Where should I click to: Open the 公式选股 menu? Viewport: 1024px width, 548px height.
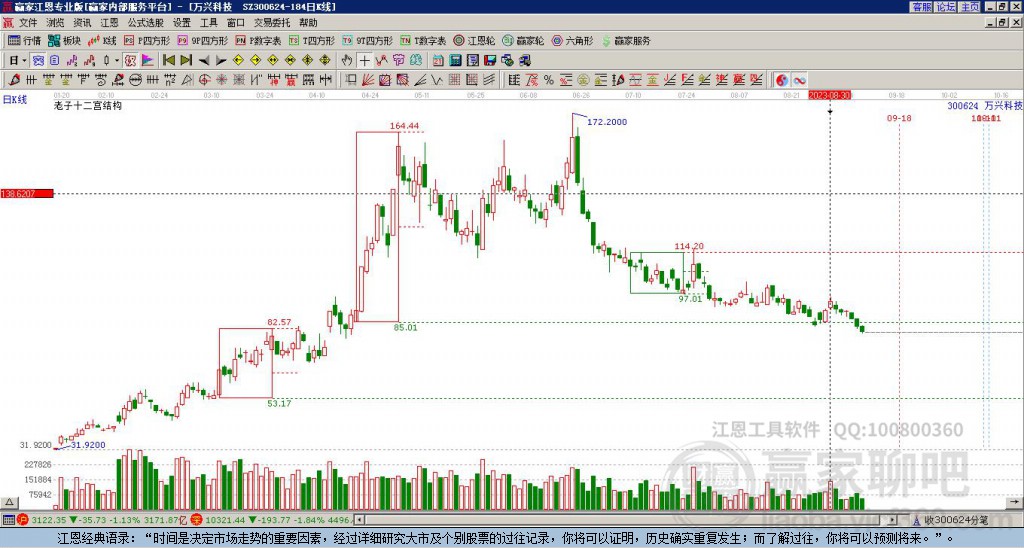(146, 23)
